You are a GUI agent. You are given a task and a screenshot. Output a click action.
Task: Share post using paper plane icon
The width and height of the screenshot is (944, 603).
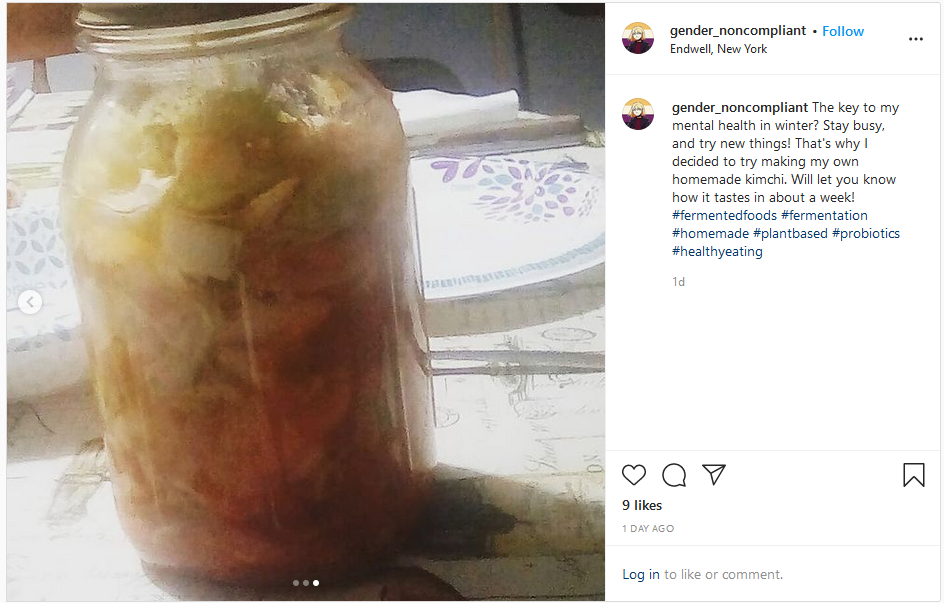click(x=714, y=475)
